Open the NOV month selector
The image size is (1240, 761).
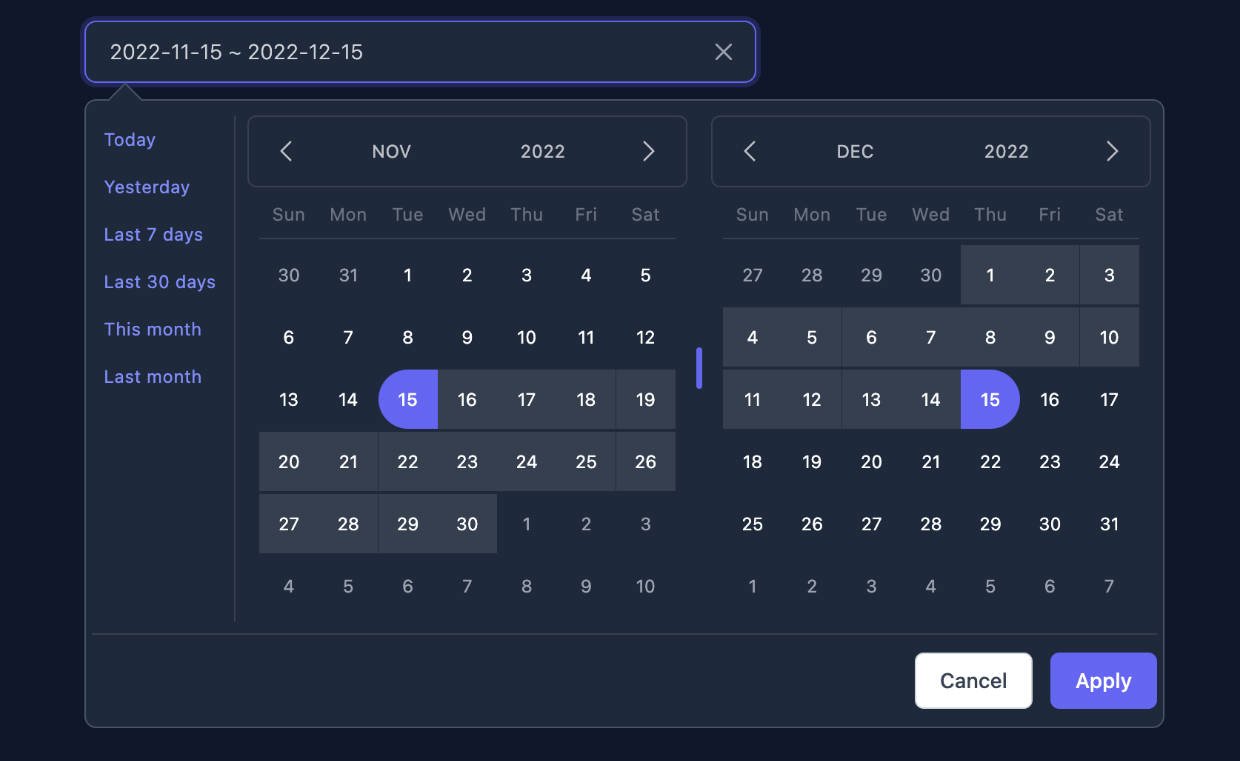click(x=391, y=151)
